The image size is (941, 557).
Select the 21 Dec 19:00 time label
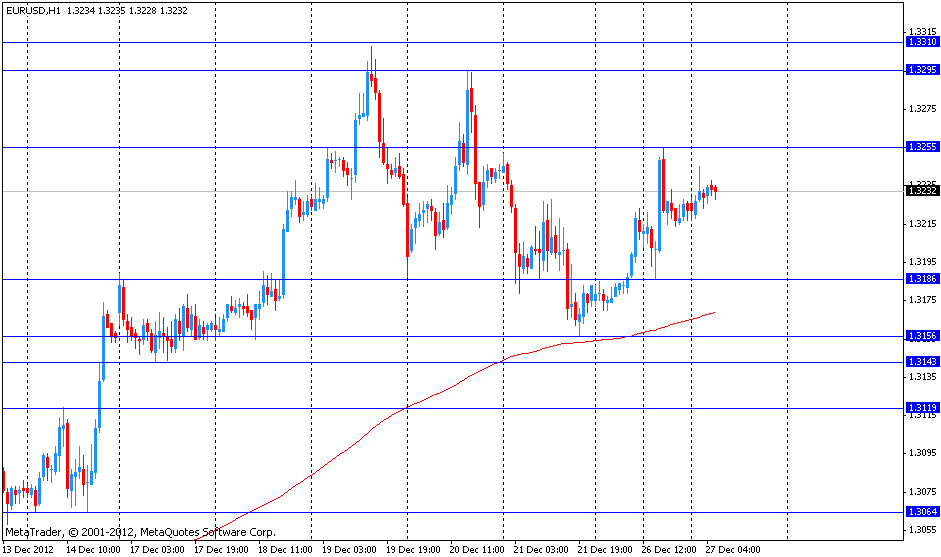tap(605, 549)
